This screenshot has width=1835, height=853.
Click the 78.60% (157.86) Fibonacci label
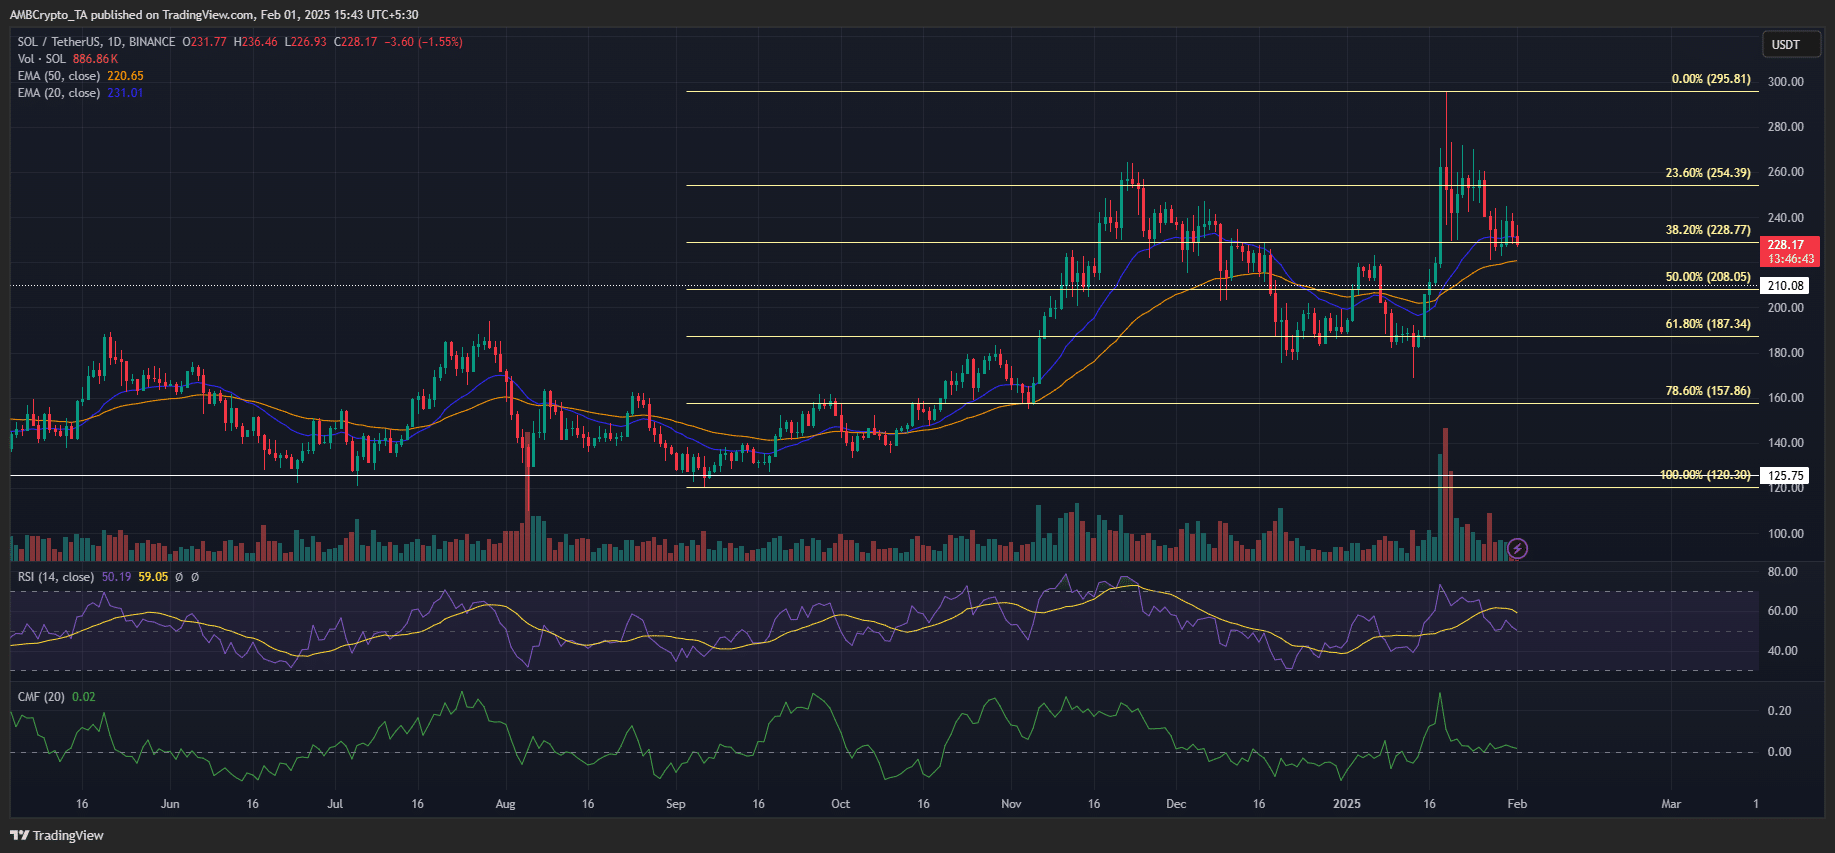1708,391
